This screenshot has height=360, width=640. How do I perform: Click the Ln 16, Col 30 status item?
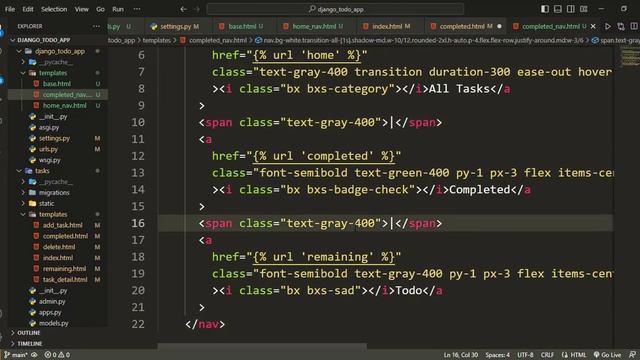460,355
